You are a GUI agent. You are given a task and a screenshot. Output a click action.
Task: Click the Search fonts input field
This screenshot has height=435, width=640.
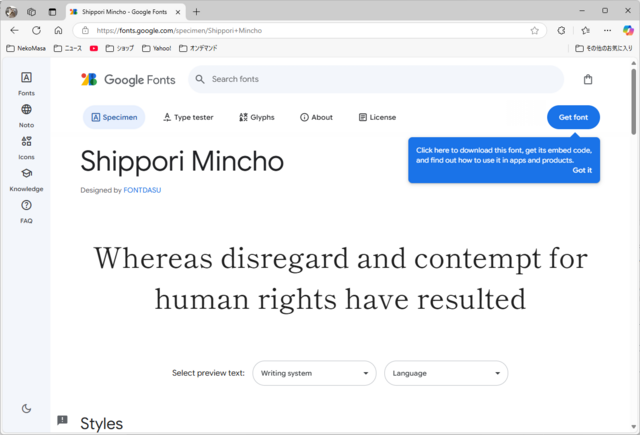pos(376,79)
